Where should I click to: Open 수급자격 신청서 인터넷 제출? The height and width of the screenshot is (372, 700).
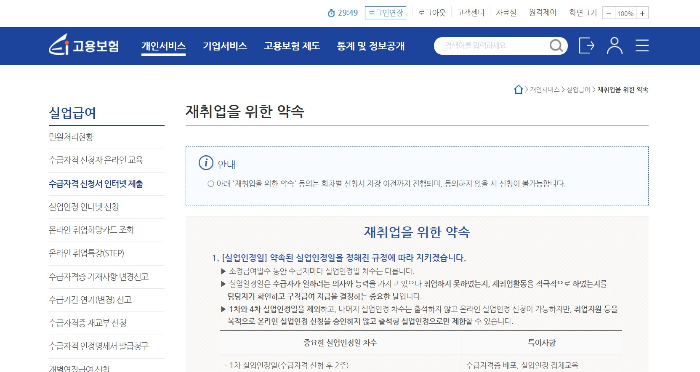click(x=96, y=184)
